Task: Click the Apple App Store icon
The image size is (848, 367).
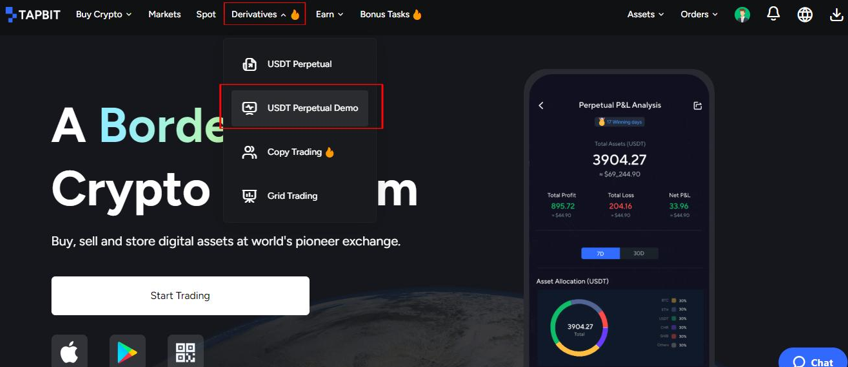Action: [69, 351]
